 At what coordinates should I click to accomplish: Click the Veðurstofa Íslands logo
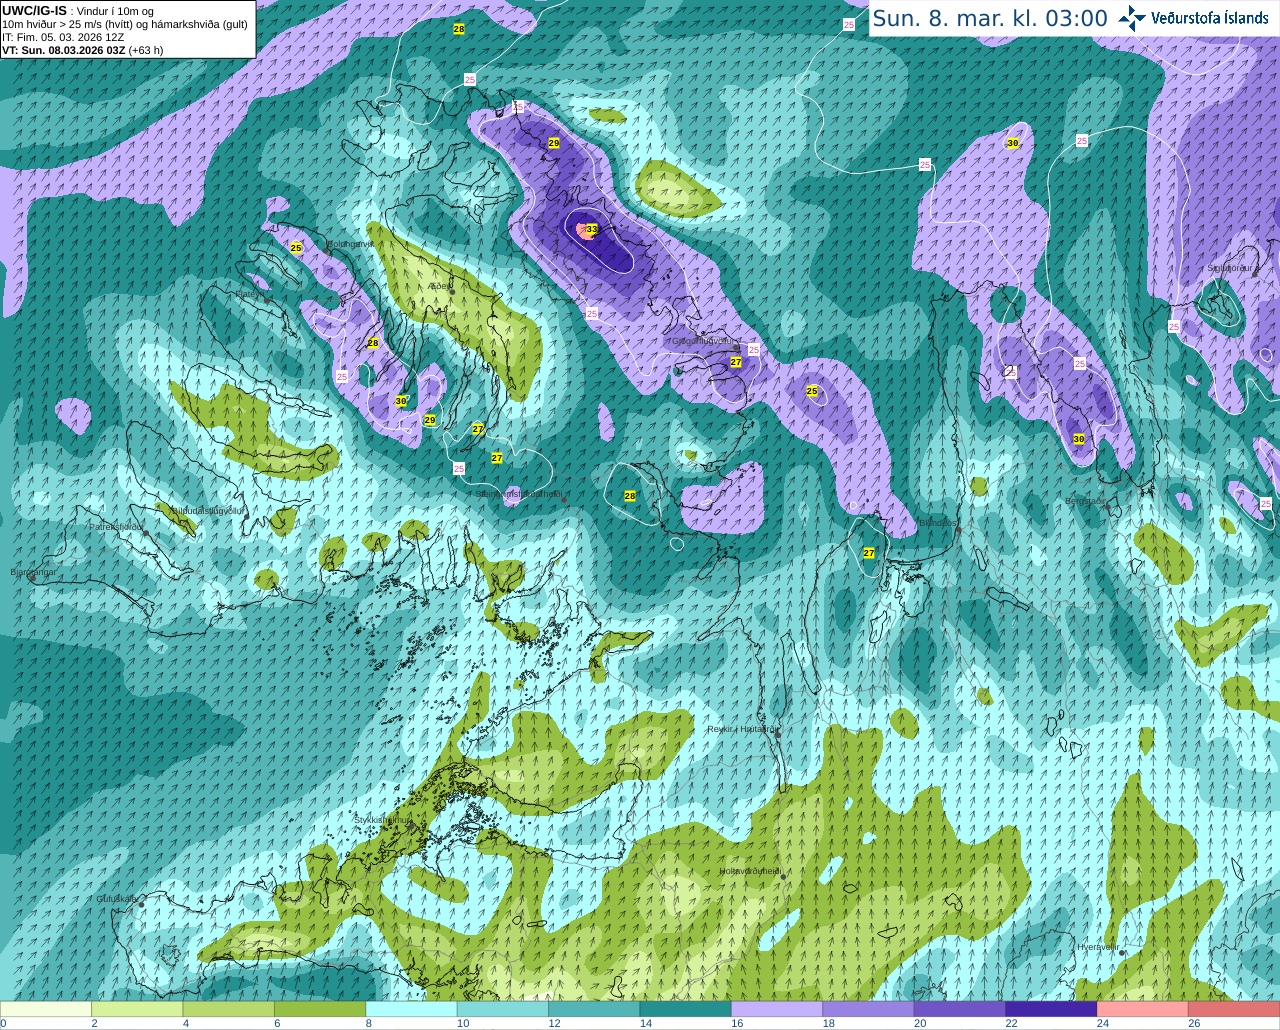1194,18
